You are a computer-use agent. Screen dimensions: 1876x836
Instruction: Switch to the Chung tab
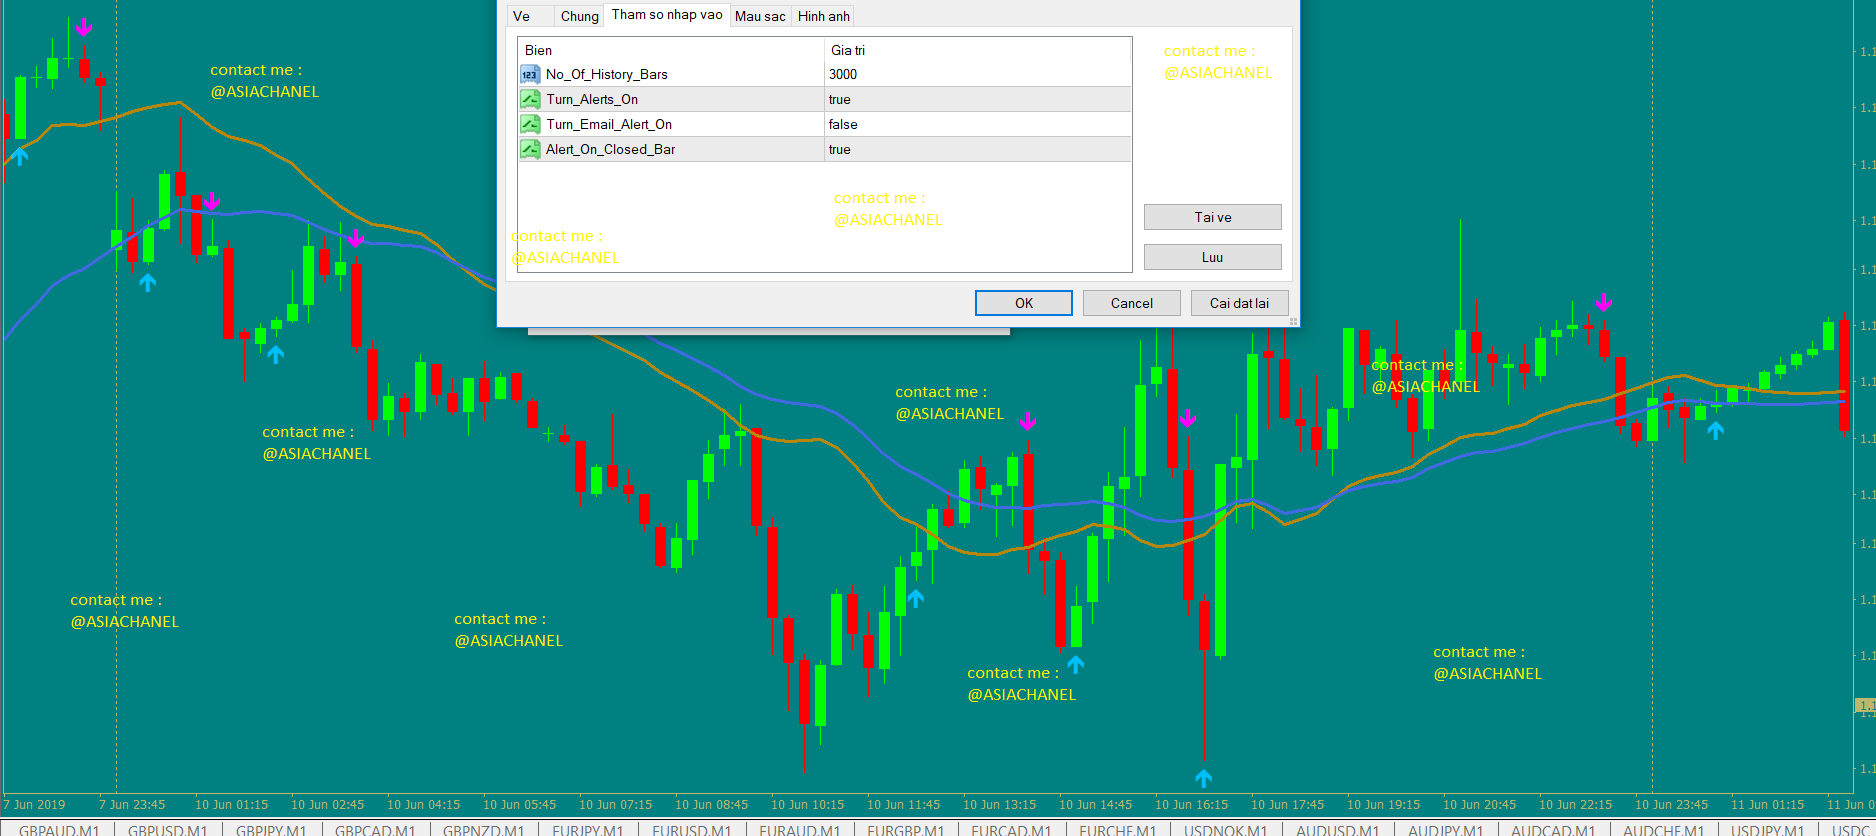click(579, 16)
